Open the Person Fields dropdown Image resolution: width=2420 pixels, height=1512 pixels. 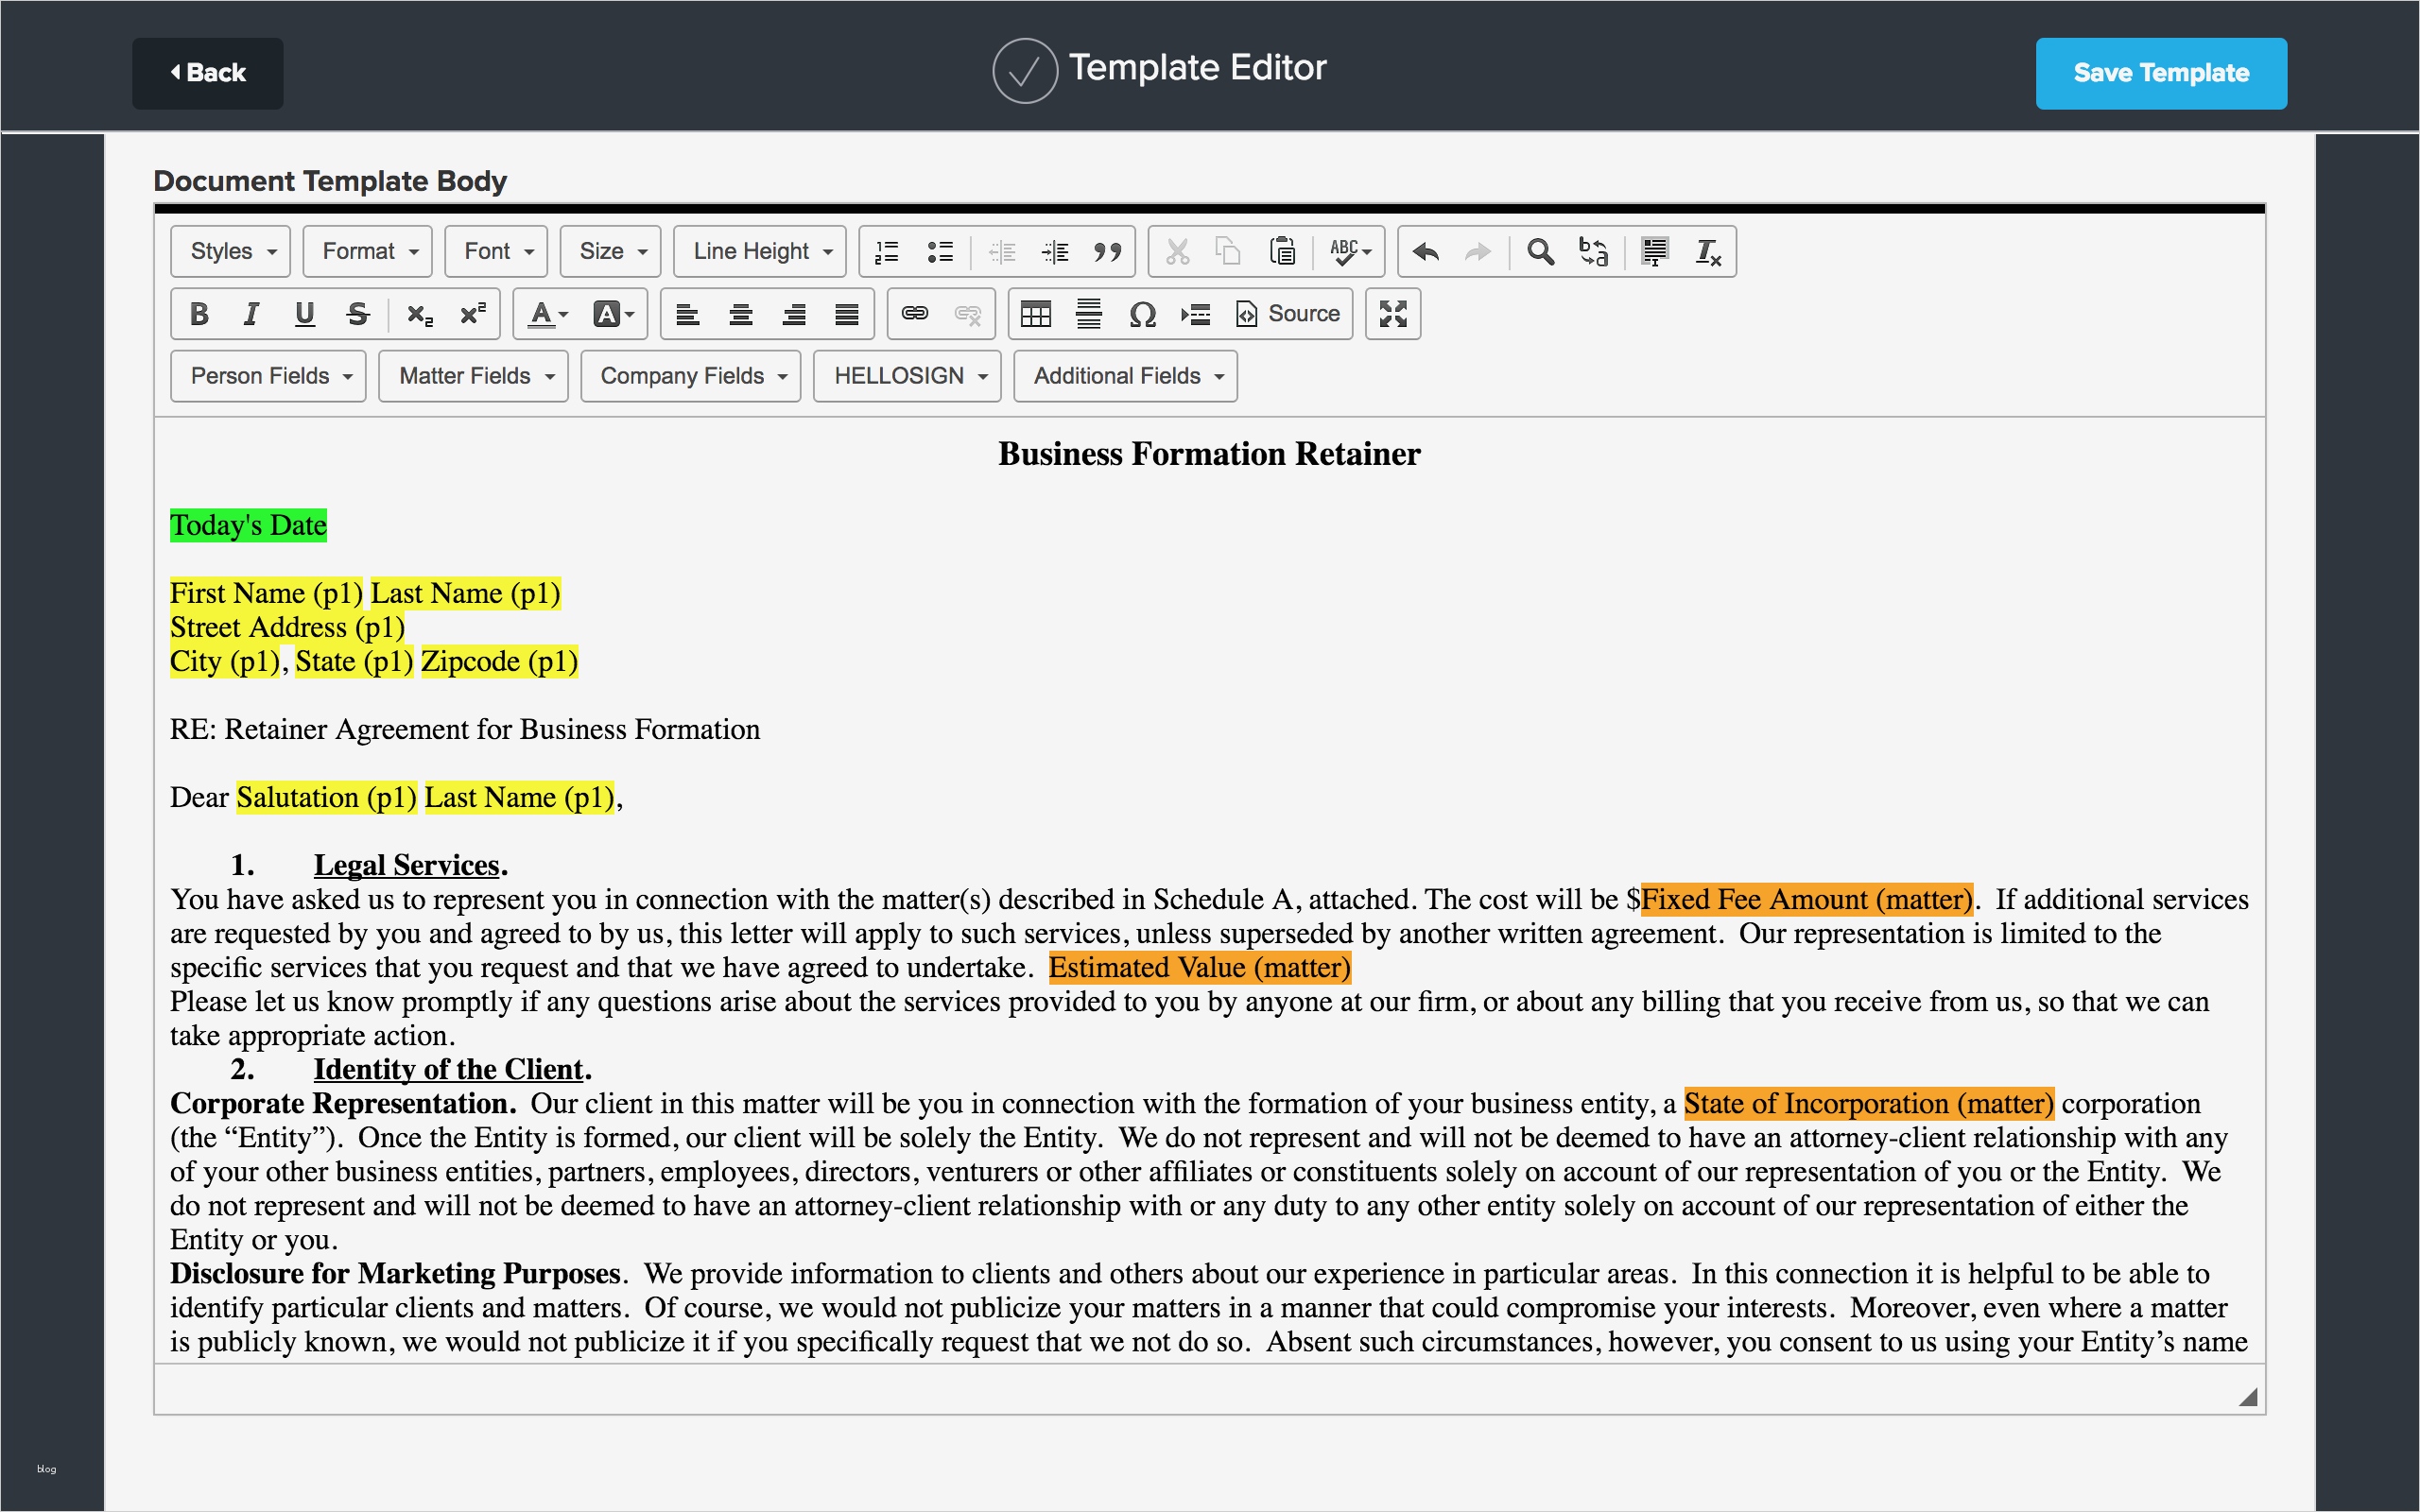[x=269, y=376]
